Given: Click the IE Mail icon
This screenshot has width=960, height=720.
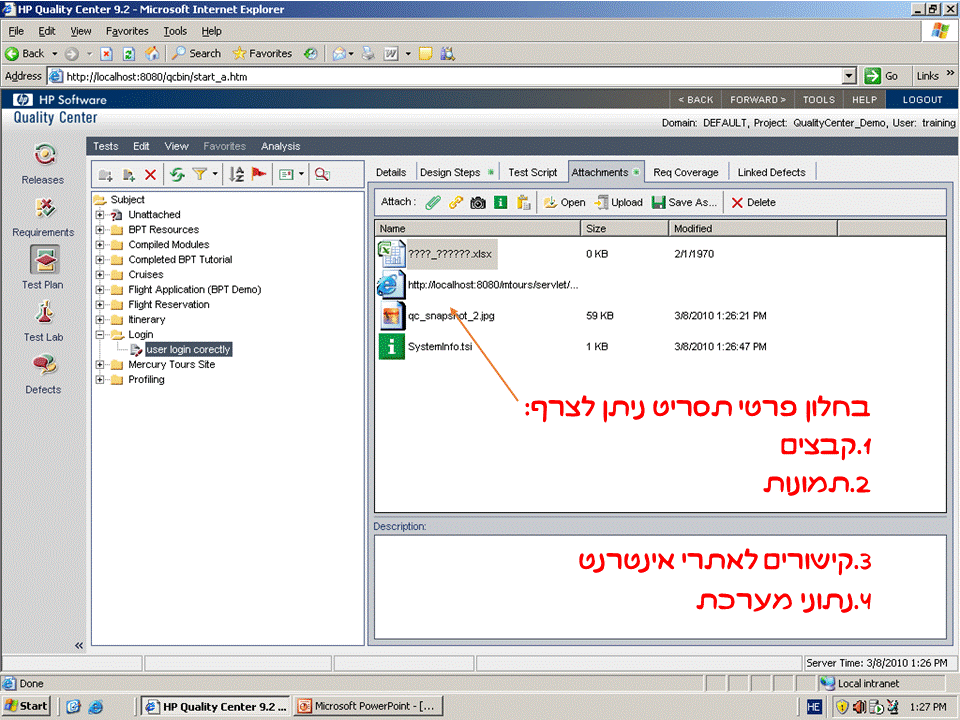Looking at the screenshot, I should (339, 54).
